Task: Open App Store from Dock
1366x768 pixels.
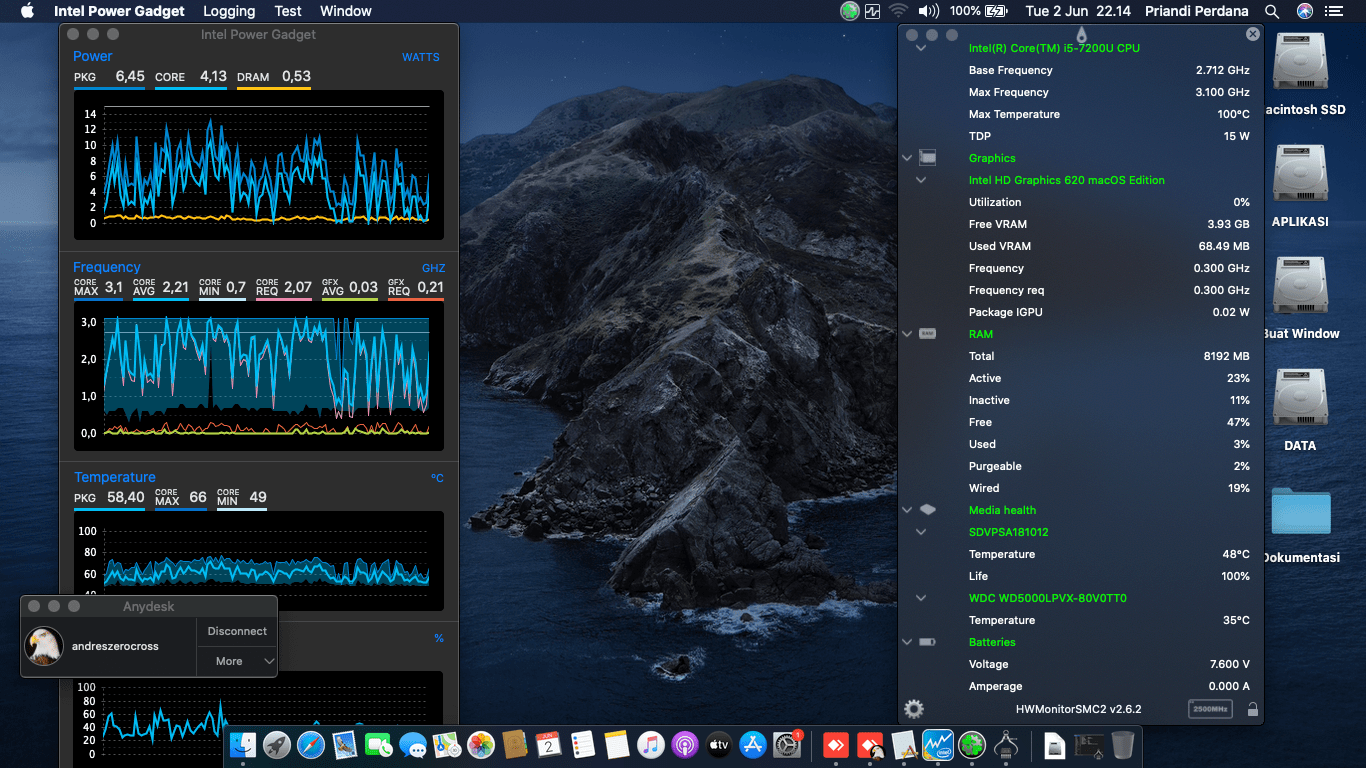Action: click(753, 744)
